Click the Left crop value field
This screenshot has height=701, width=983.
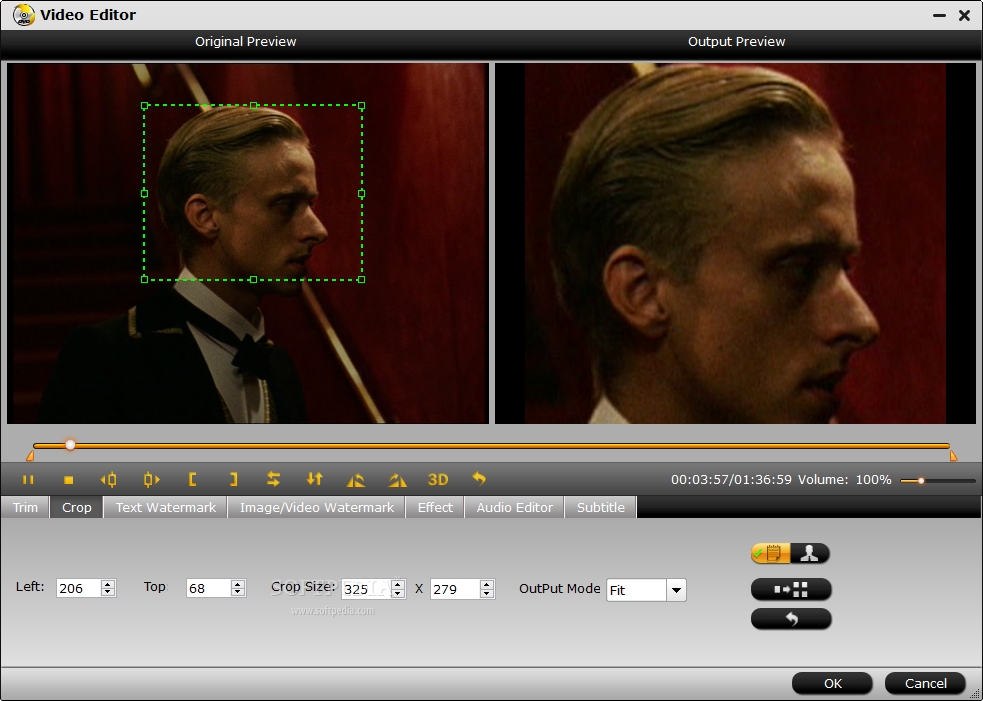pyautogui.click(x=78, y=588)
